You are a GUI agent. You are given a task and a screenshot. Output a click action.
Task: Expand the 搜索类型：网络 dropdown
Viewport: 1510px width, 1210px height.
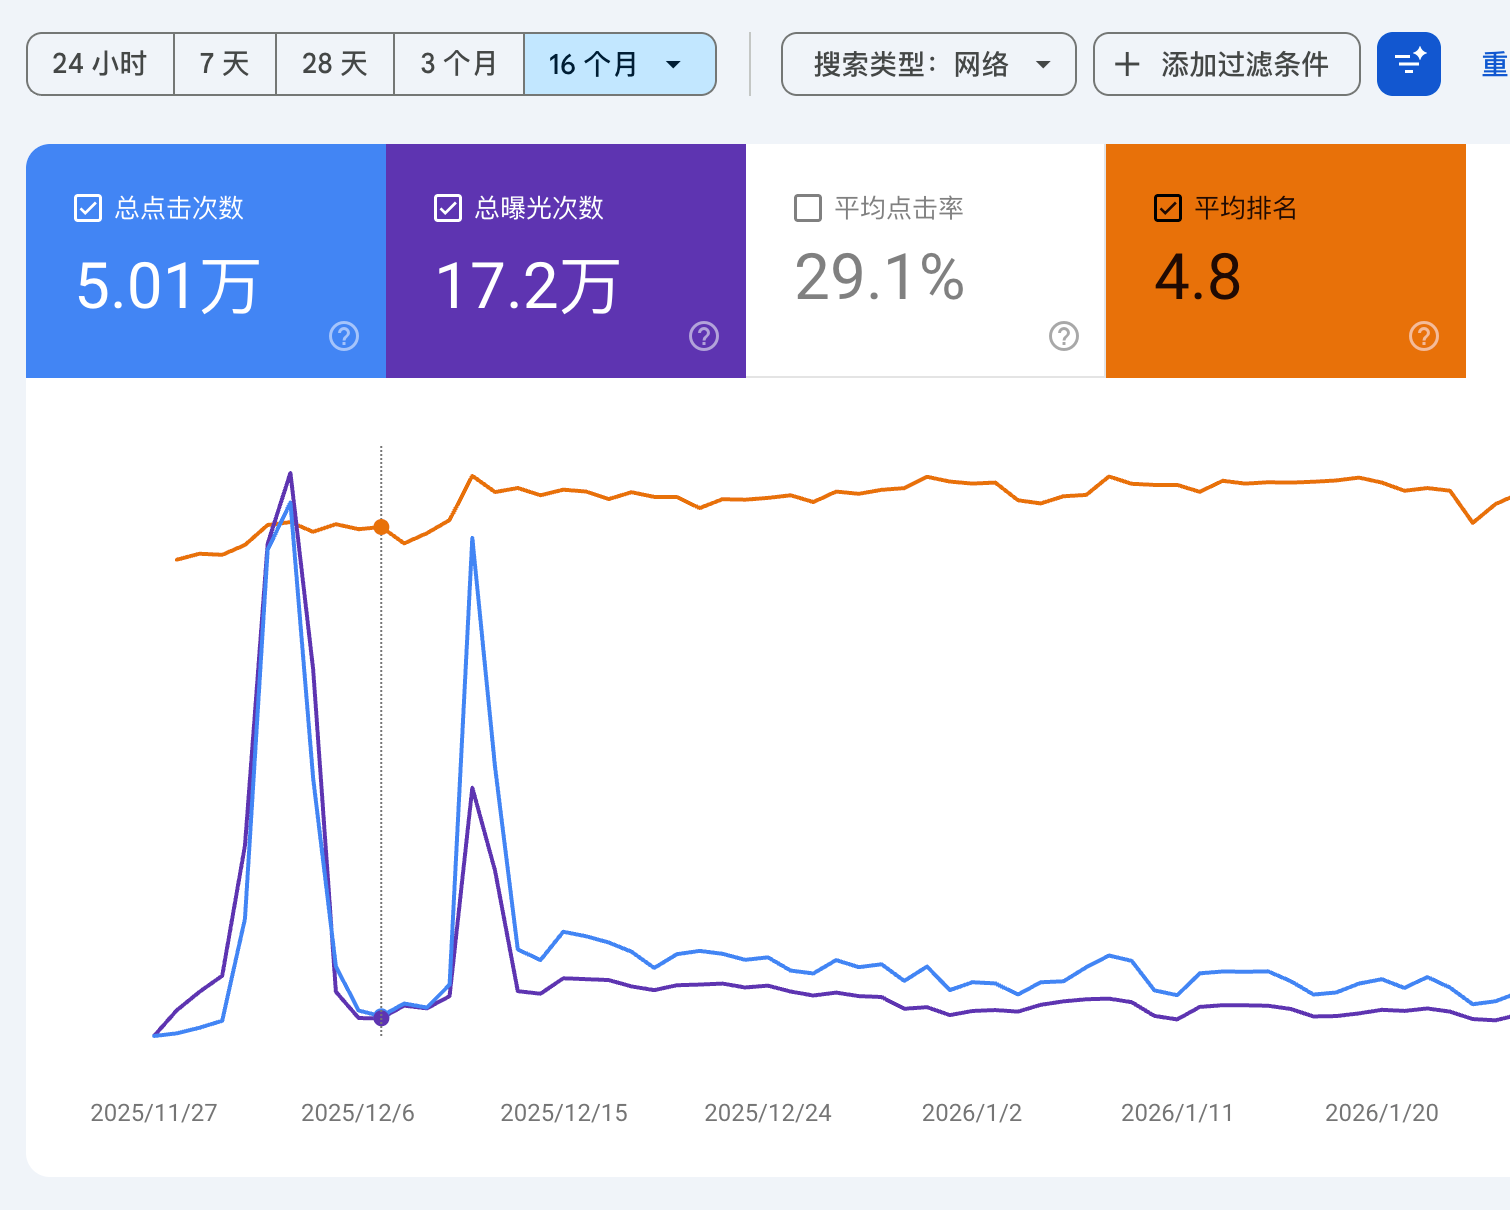929,64
